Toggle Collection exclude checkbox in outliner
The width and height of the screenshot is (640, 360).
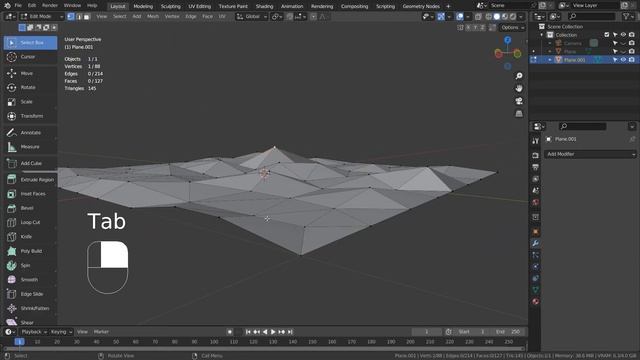pyautogui.click(x=607, y=35)
